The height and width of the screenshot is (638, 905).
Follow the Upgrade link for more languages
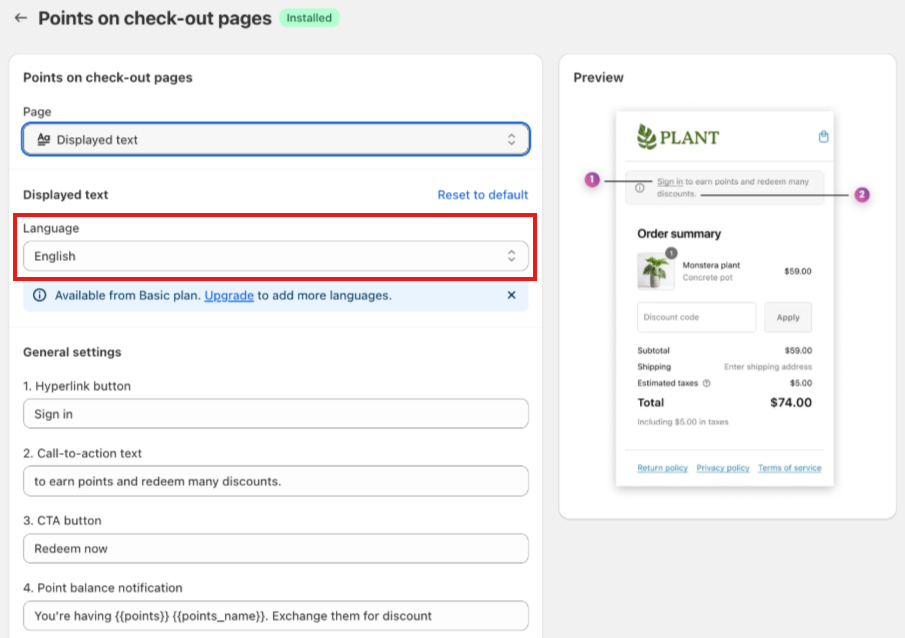pyautogui.click(x=229, y=295)
